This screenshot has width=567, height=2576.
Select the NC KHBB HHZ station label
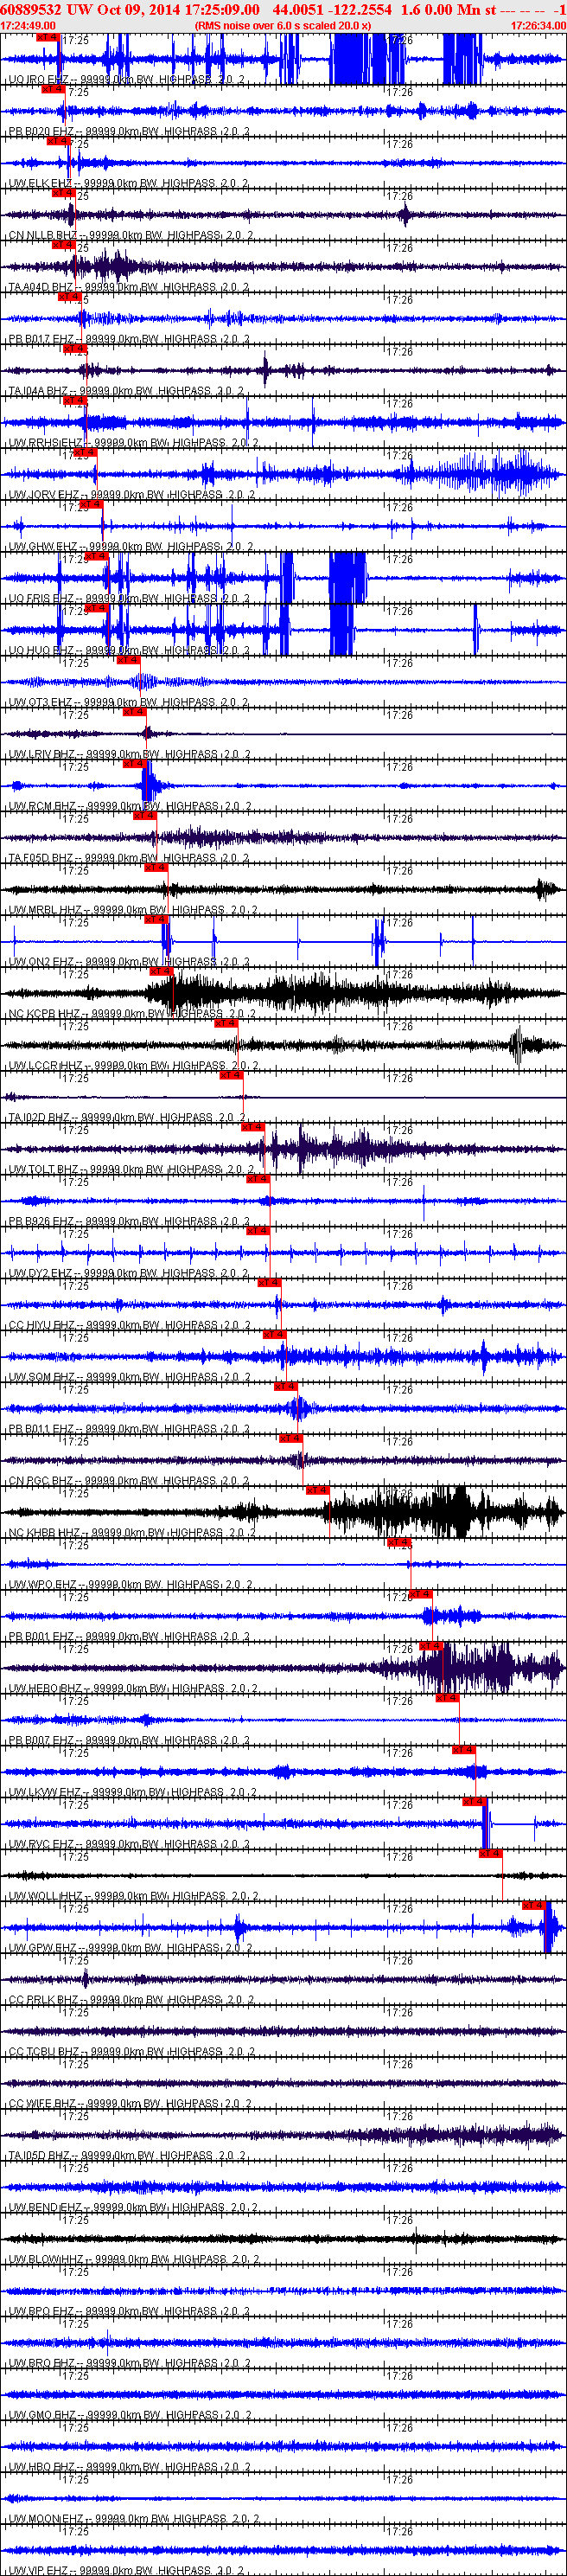(x=133, y=1533)
